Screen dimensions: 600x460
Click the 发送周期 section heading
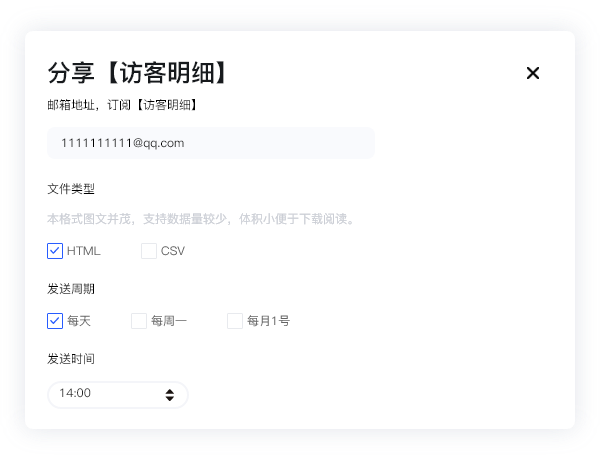tap(71, 289)
